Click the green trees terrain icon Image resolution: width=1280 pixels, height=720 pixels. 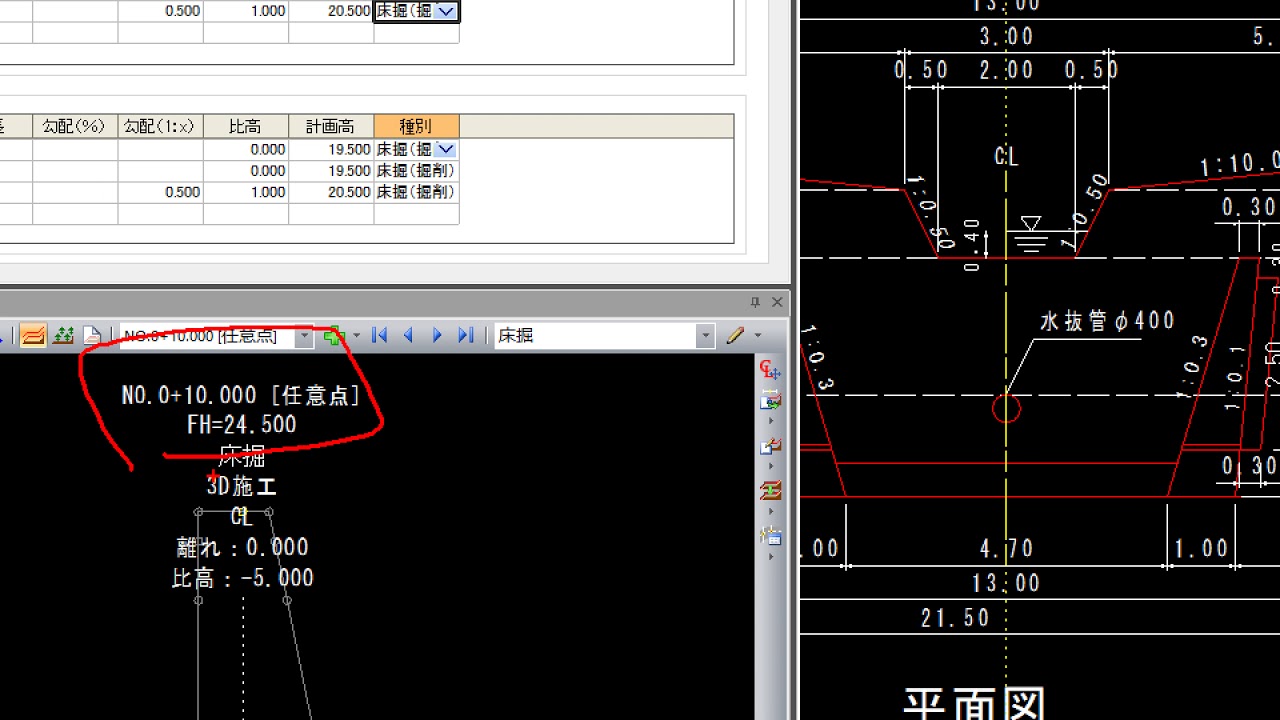pyautogui.click(x=63, y=336)
